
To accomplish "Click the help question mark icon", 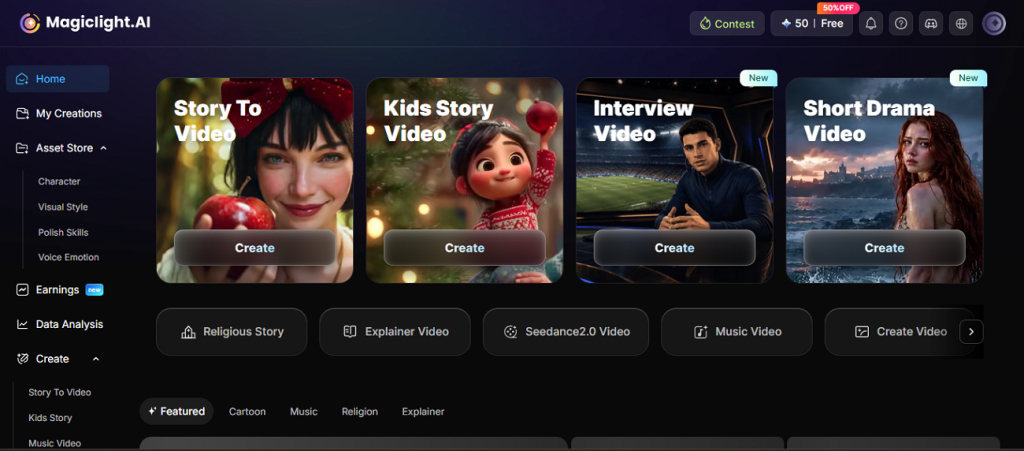I will point(901,23).
